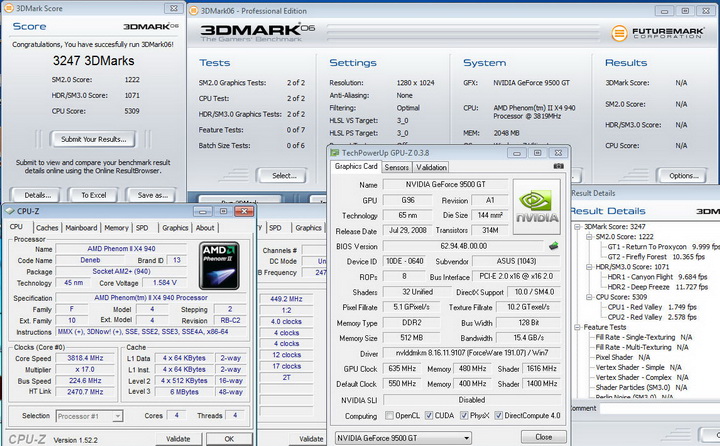Click the GPU Clock value 635 MHz
This screenshot has height=446, width=720.
coord(402,368)
